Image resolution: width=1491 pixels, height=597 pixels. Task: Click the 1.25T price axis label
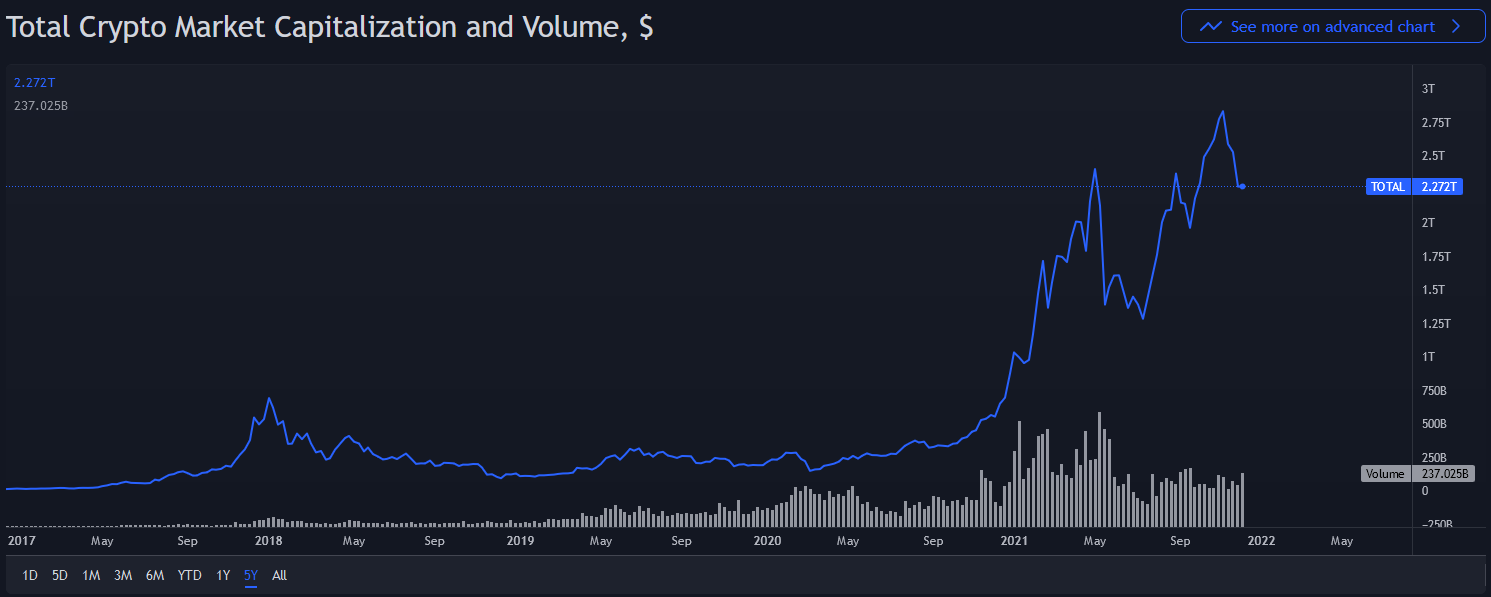pyautogui.click(x=1437, y=324)
